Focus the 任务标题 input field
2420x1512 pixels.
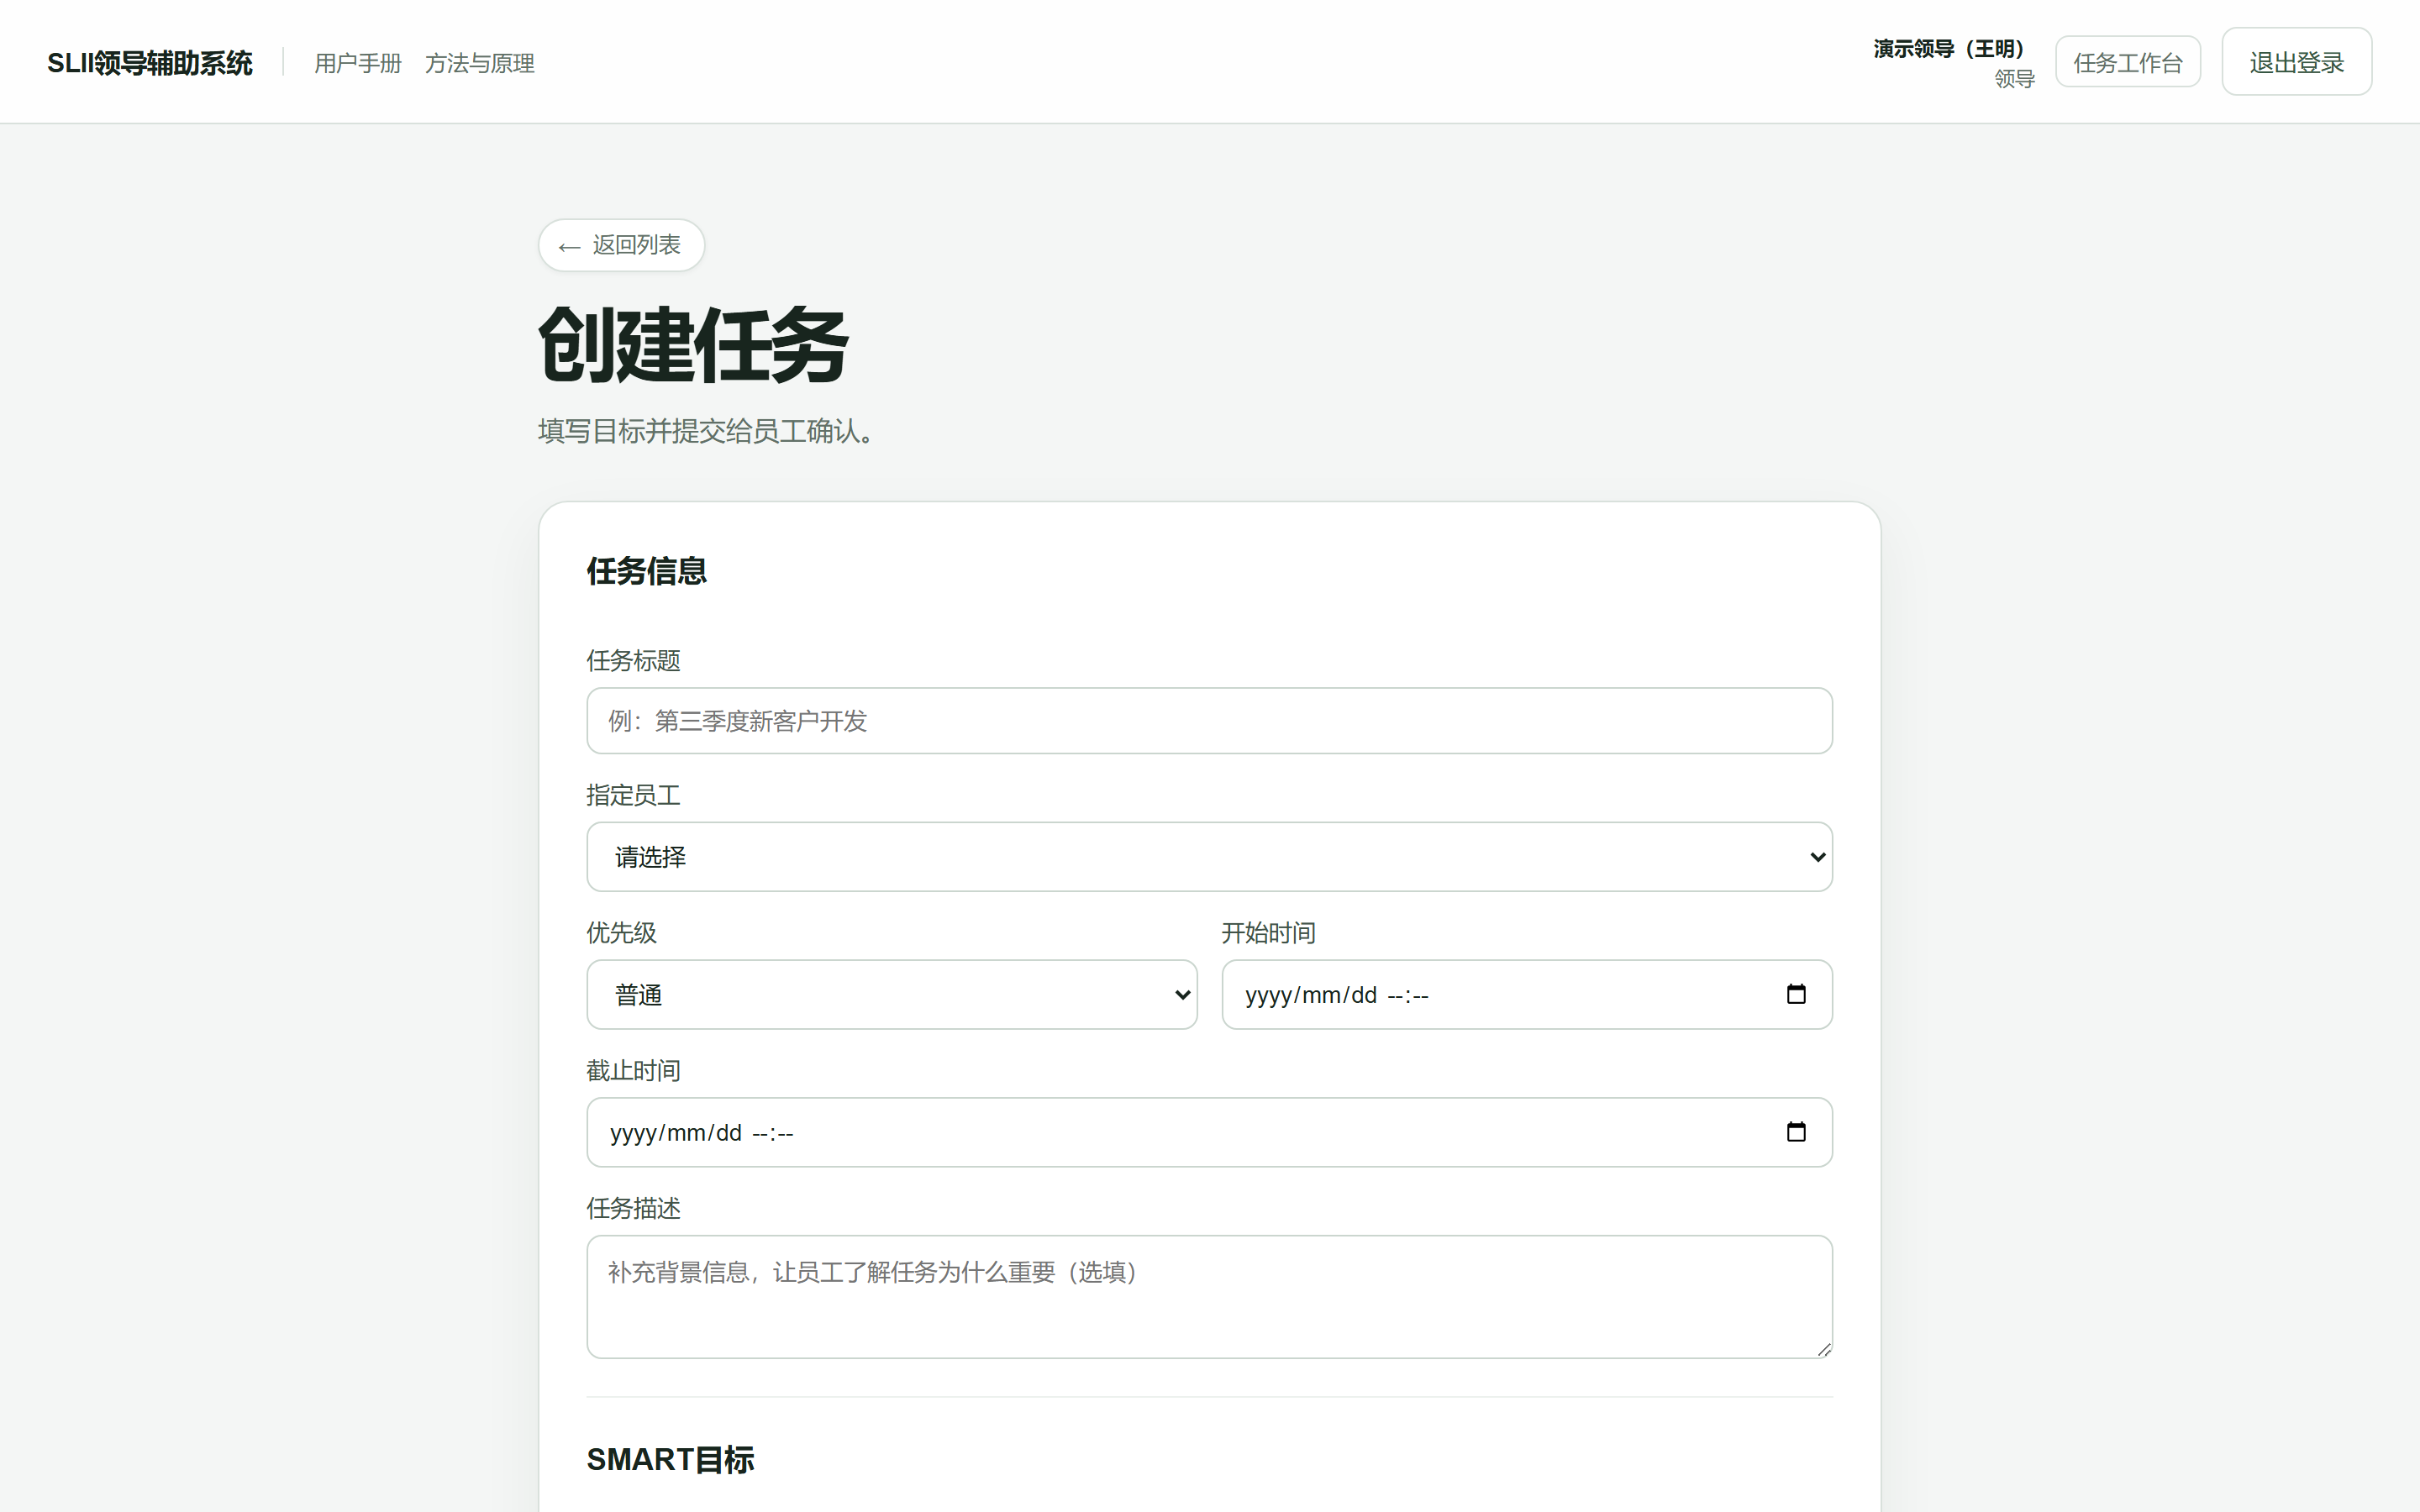(x=1209, y=721)
